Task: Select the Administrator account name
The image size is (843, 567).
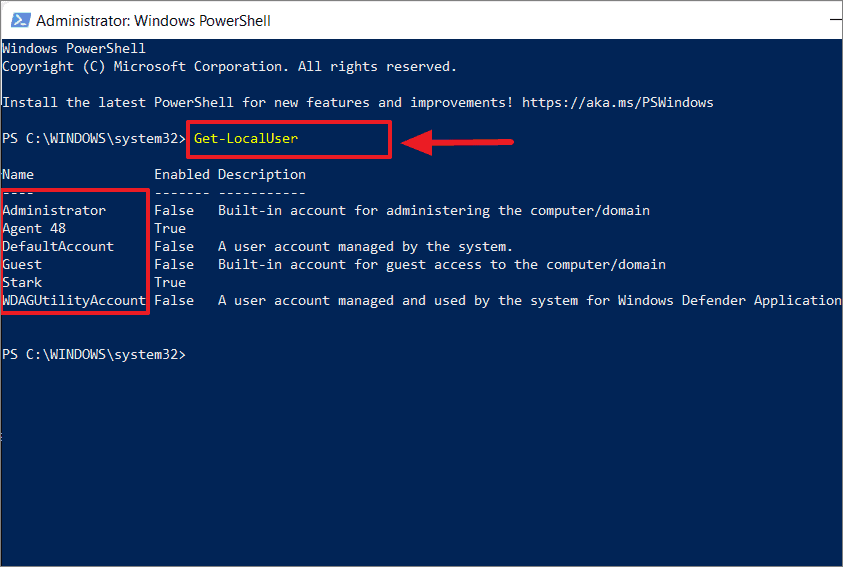Action: point(54,211)
